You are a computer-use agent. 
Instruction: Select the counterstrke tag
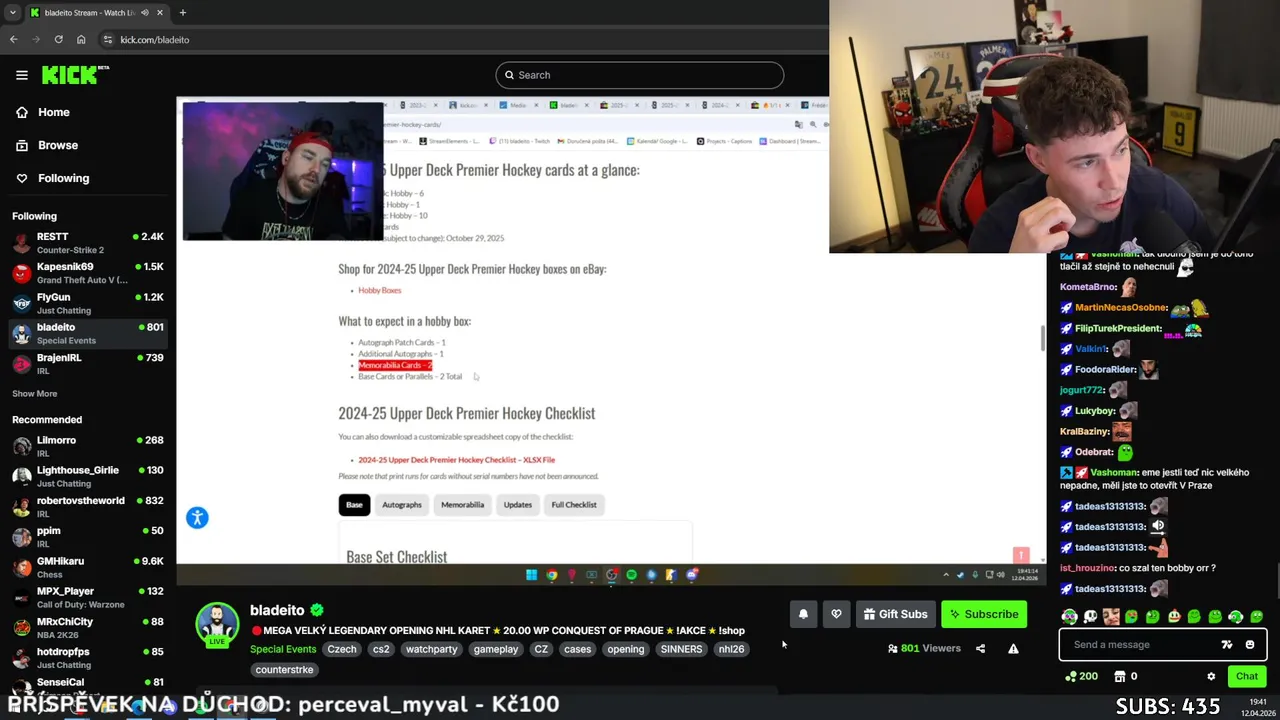pos(284,670)
